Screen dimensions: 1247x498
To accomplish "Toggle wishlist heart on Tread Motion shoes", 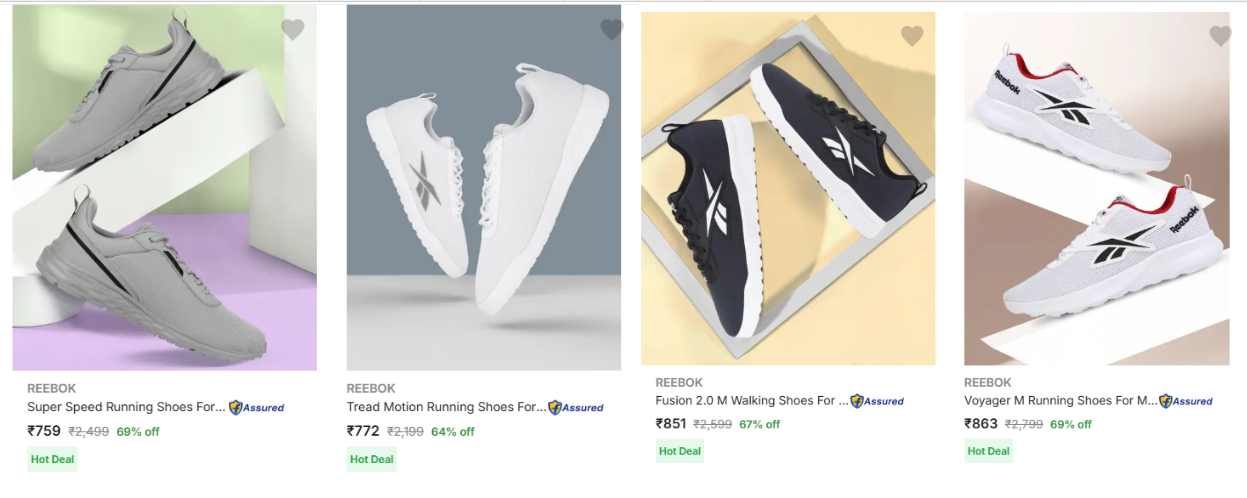I will pyautogui.click(x=611, y=30).
